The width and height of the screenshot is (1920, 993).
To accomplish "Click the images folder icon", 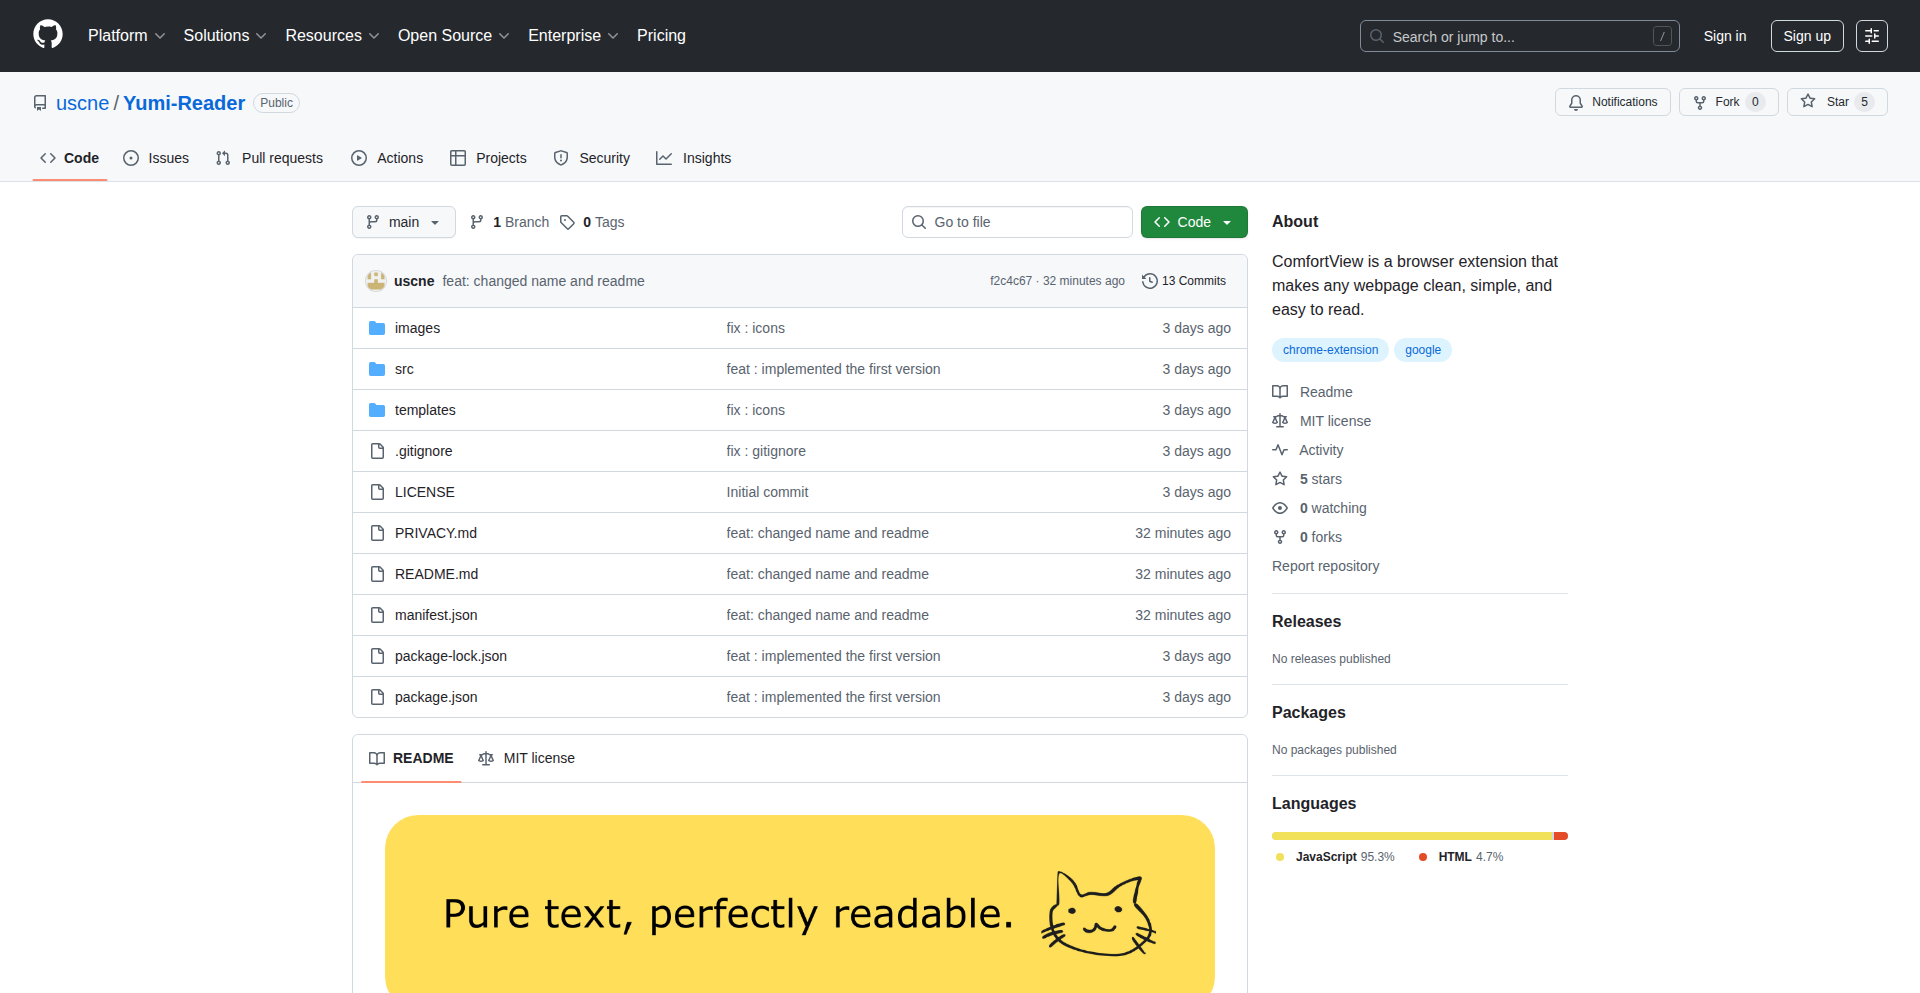I will pyautogui.click(x=377, y=328).
